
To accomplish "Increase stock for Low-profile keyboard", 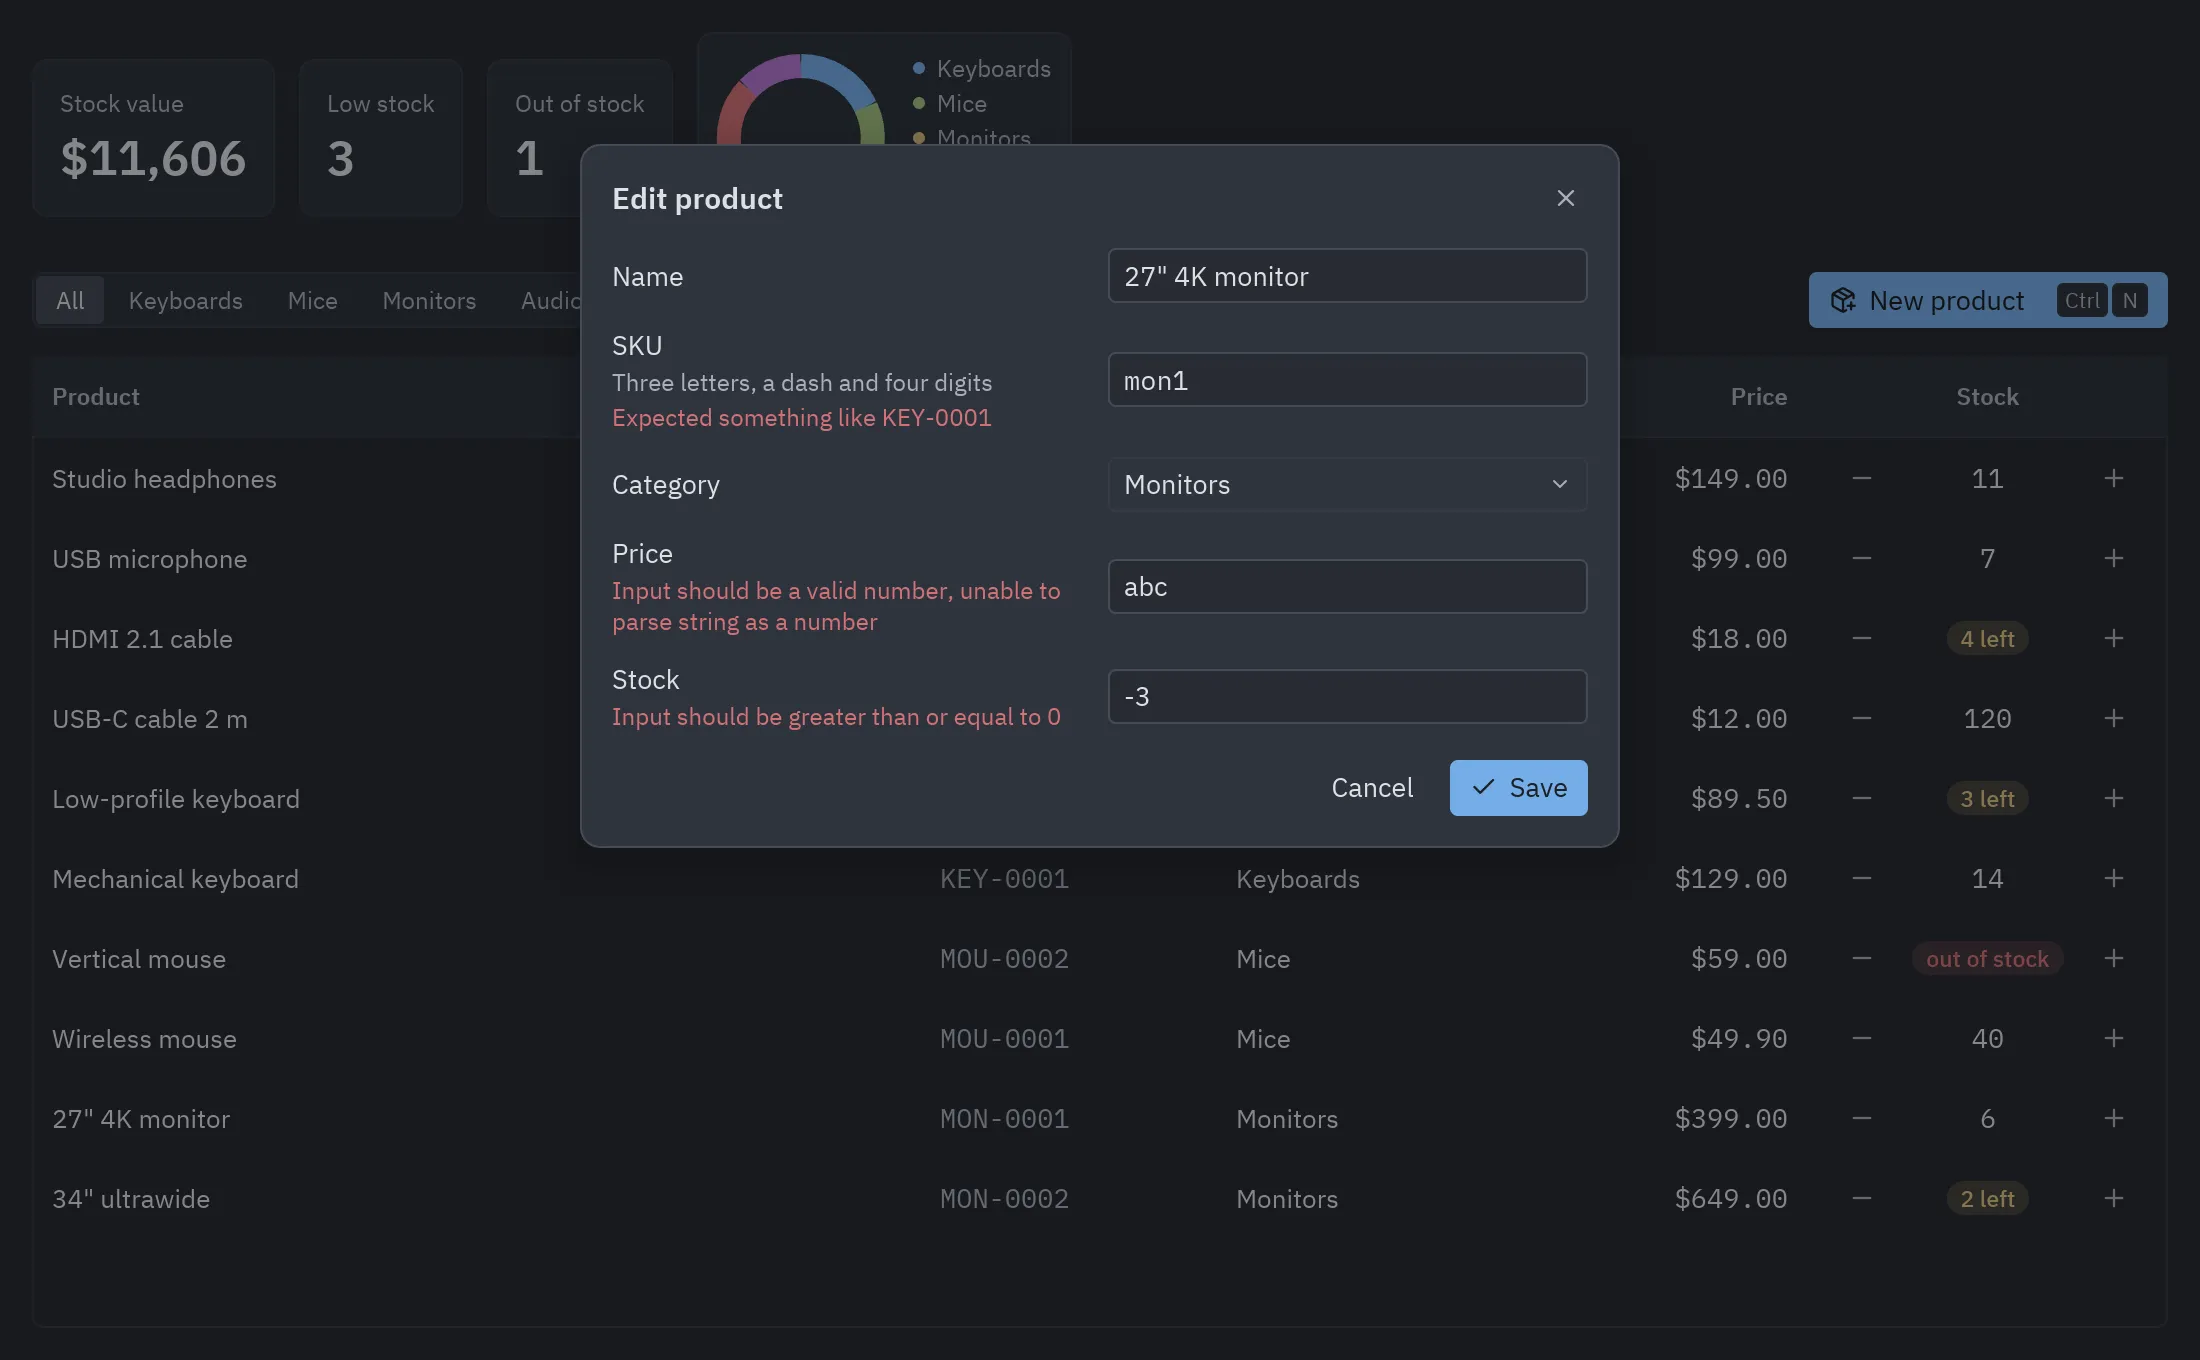I will [2113, 798].
